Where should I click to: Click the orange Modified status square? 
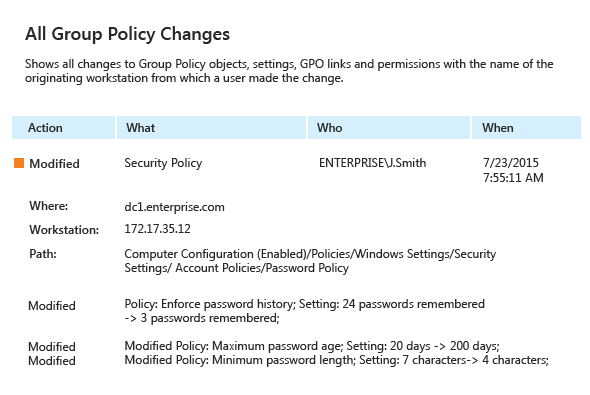coord(19,163)
